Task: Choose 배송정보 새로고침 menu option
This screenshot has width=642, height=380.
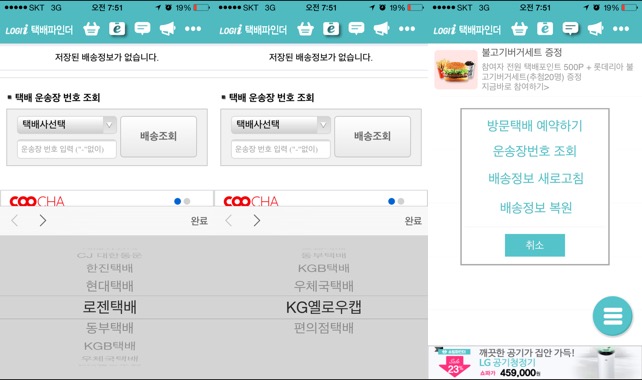Action: (536, 179)
